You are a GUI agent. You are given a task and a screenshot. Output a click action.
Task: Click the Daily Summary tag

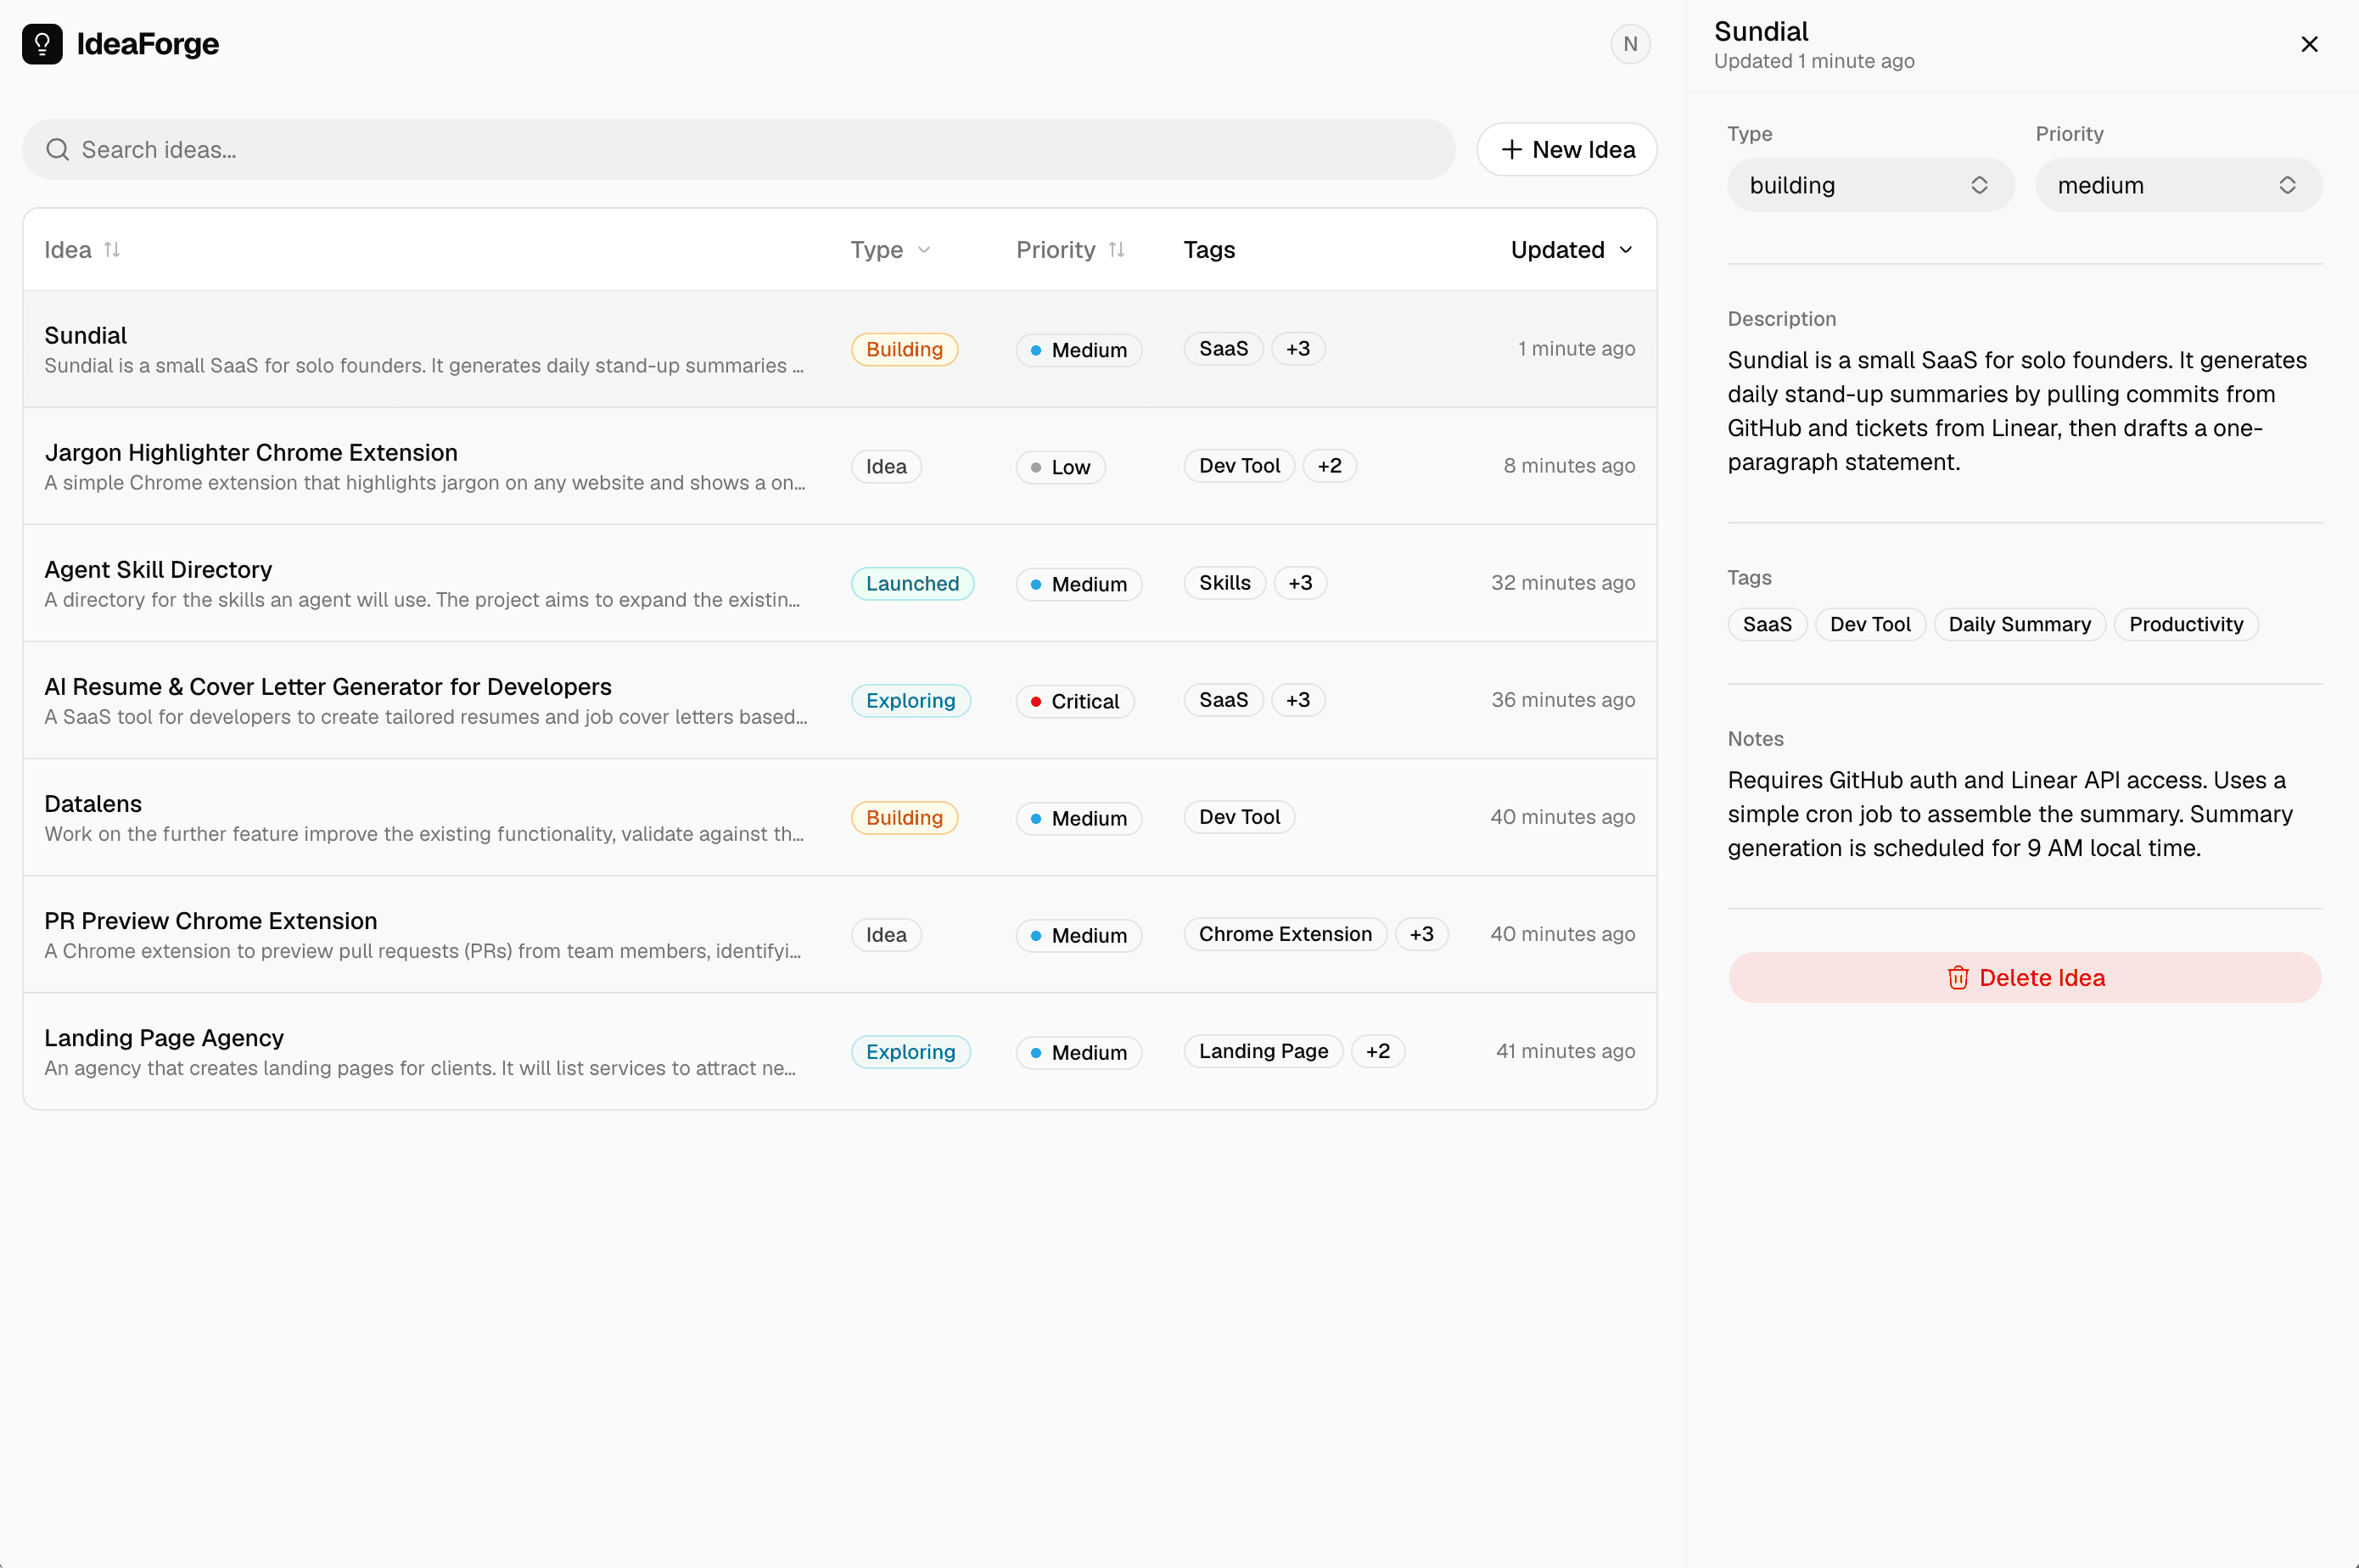pyautogui.click(x=2019, y=624)
